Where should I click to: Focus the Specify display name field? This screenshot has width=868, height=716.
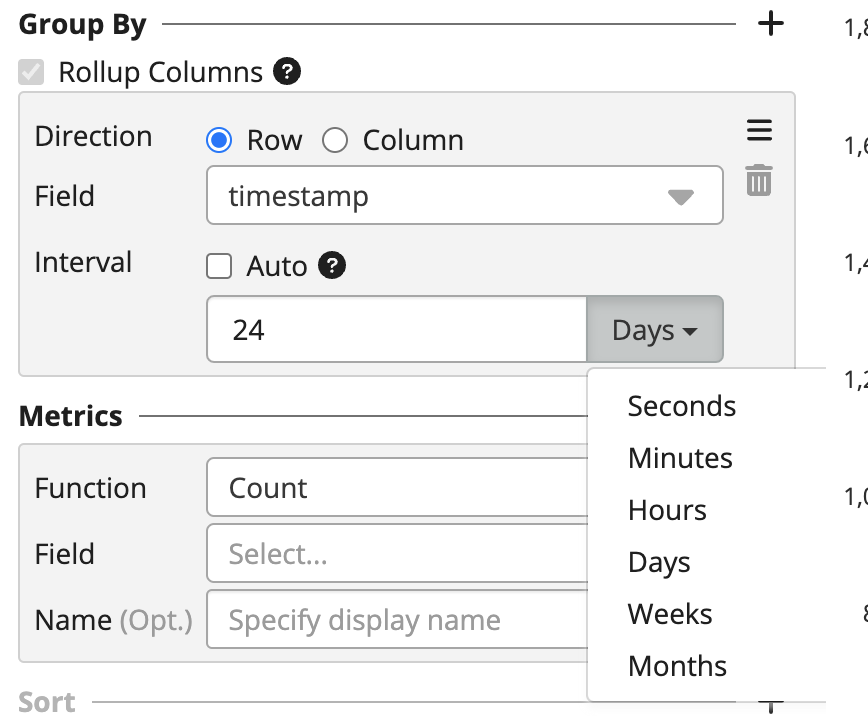click(x=397, y=619)
